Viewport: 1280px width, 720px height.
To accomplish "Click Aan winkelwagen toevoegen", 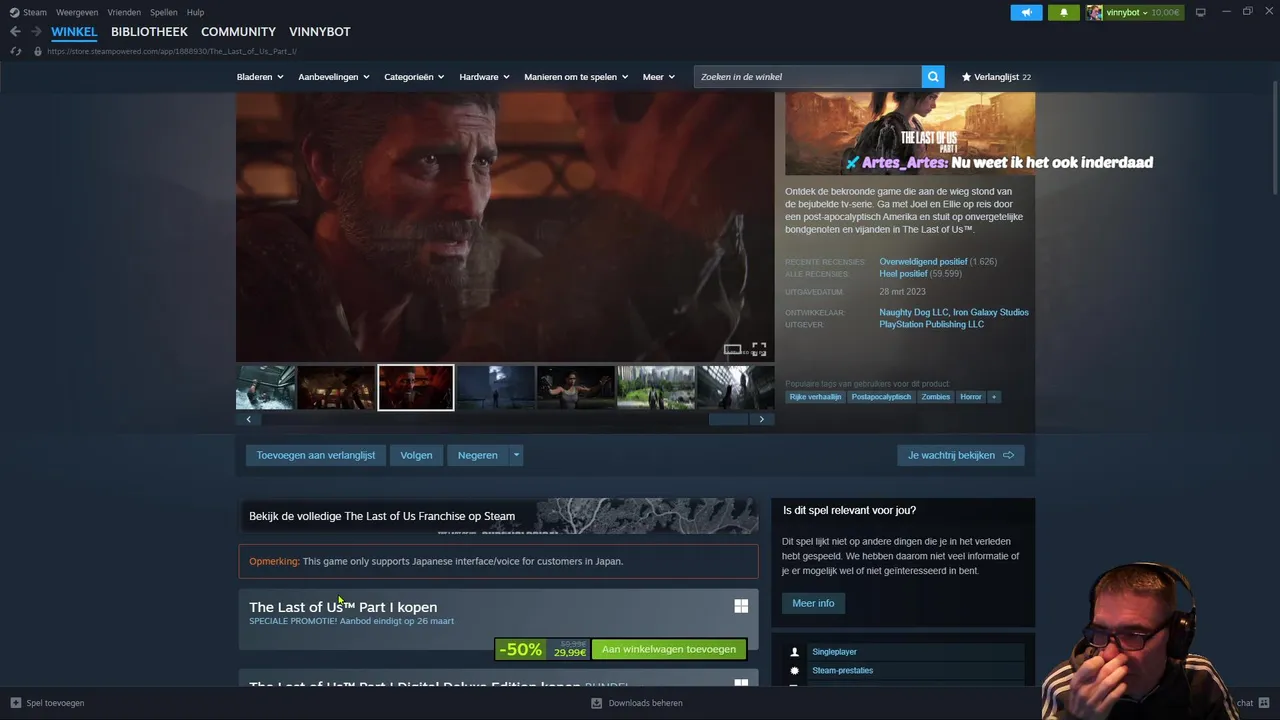I will tap(669, 649).
